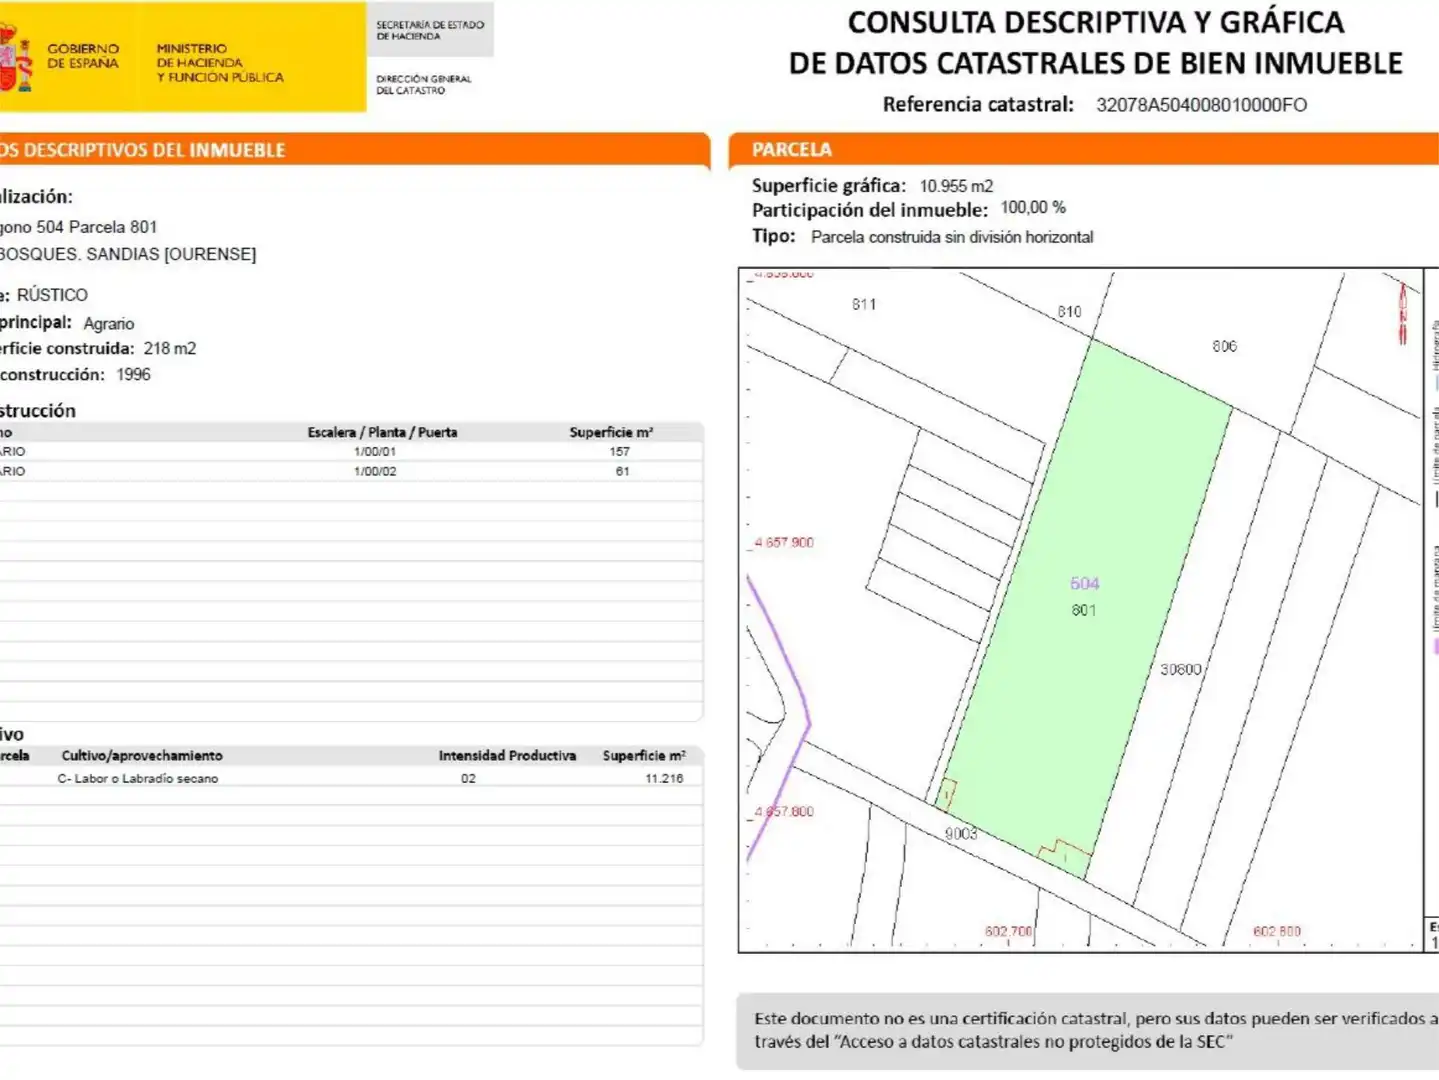The height and width of the screenshot is (1080, 1439).
Task: Click the crop surface value '11.216'
Action: pyautogui.click(x=664, y=778)
